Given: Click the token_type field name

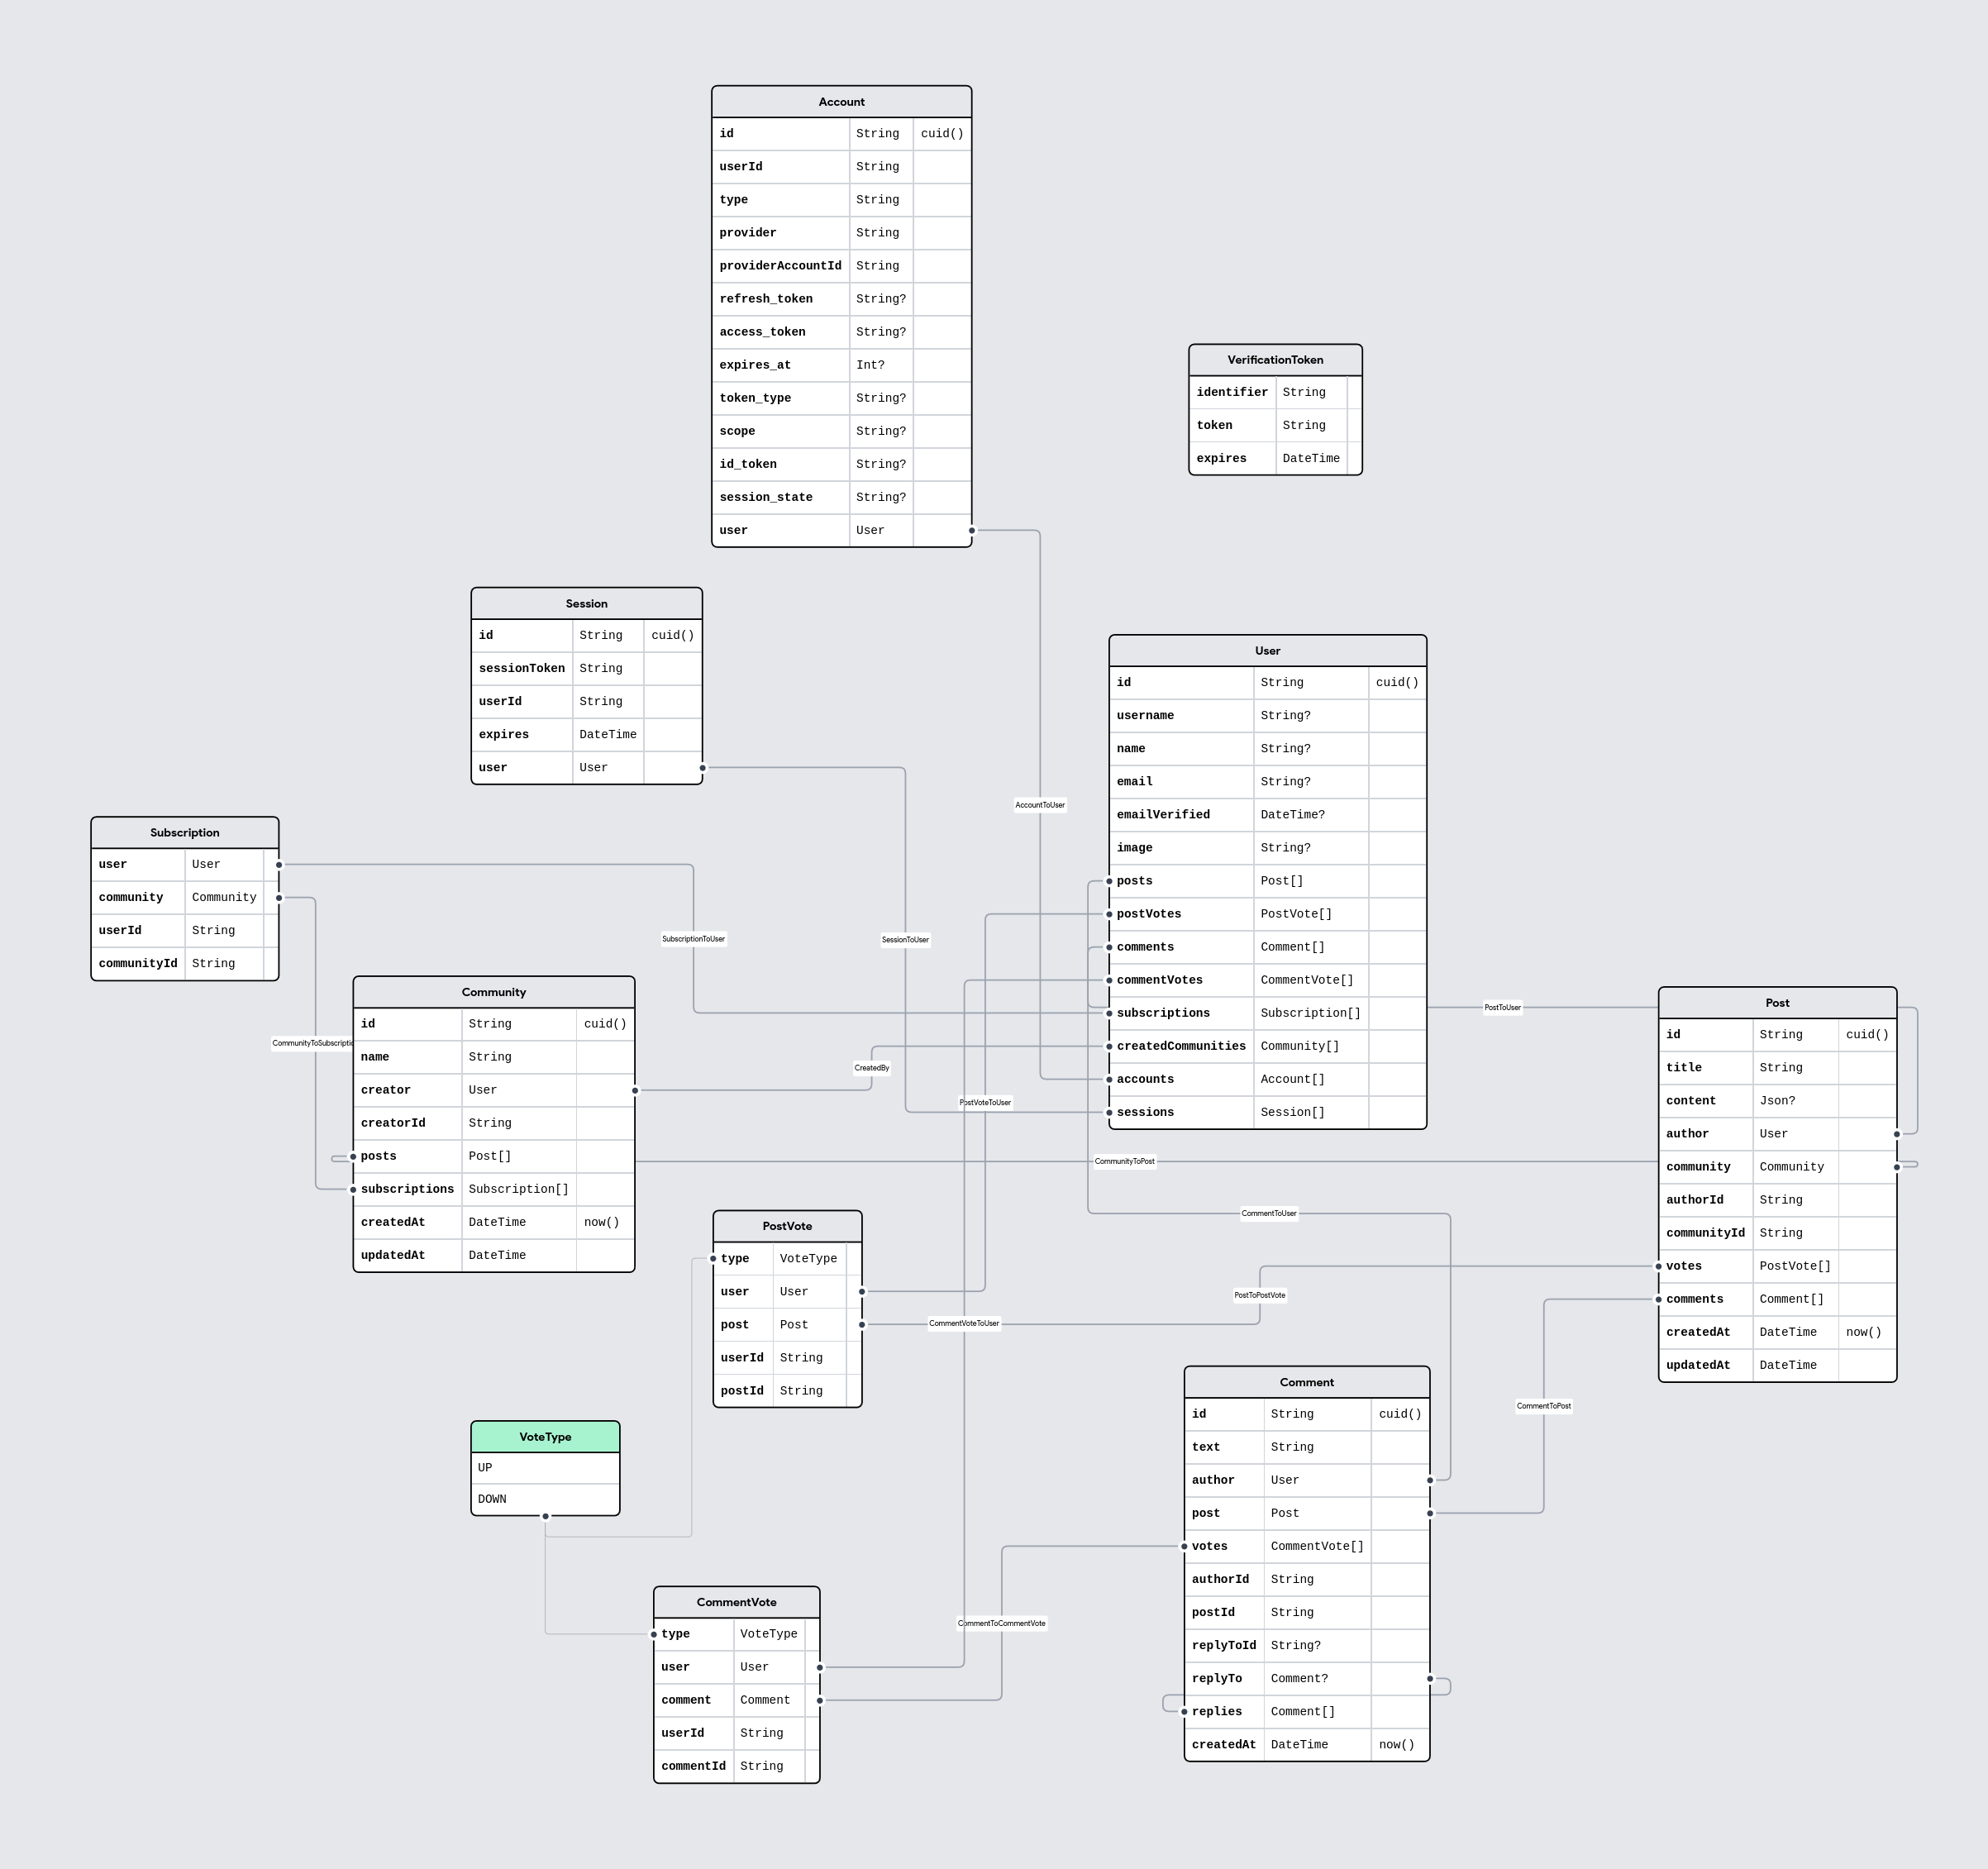Looking at the screenshot, I should point(755,398).
